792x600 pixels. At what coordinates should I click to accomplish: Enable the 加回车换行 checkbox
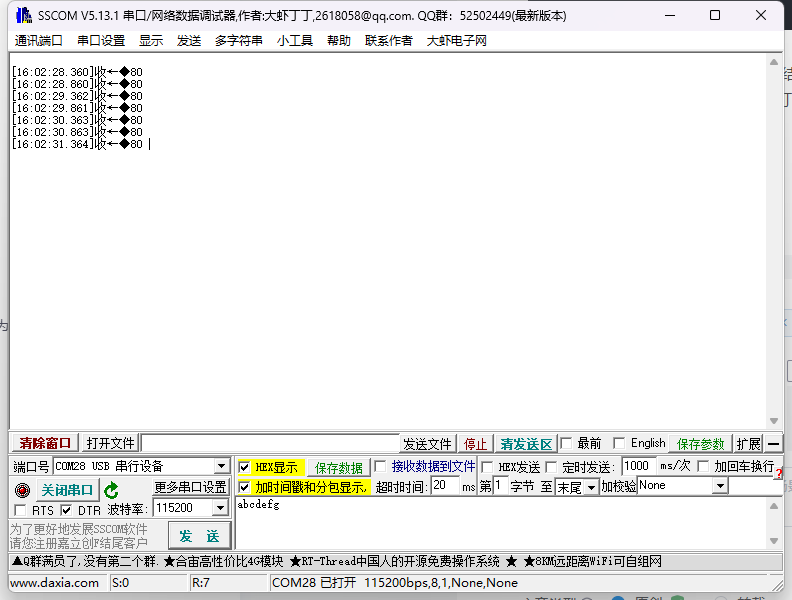coord(703,466)
